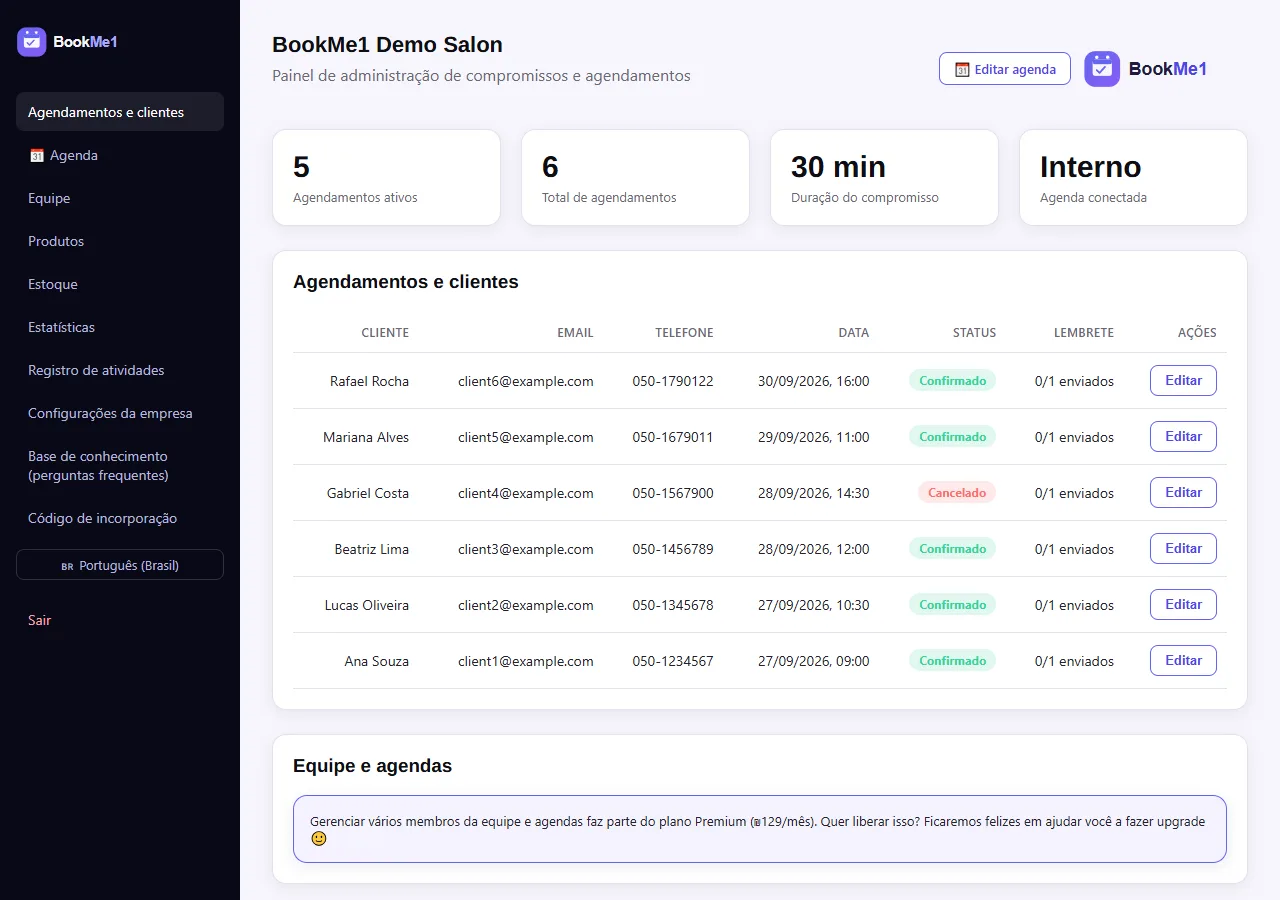Viewport: 1280px width, 900px height.
Task: Click Editar for Gabriel Costa
Action: click(x=1183, y=493)
